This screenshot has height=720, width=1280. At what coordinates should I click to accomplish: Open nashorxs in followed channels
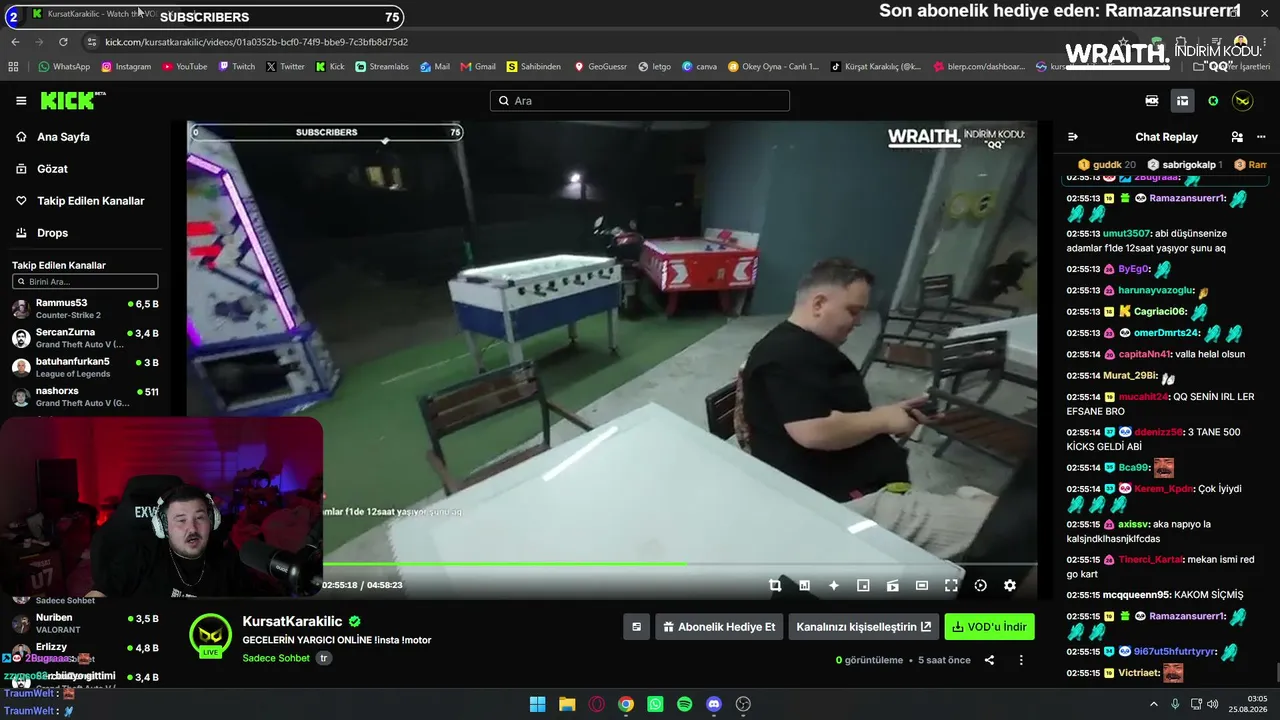(85, 396)
